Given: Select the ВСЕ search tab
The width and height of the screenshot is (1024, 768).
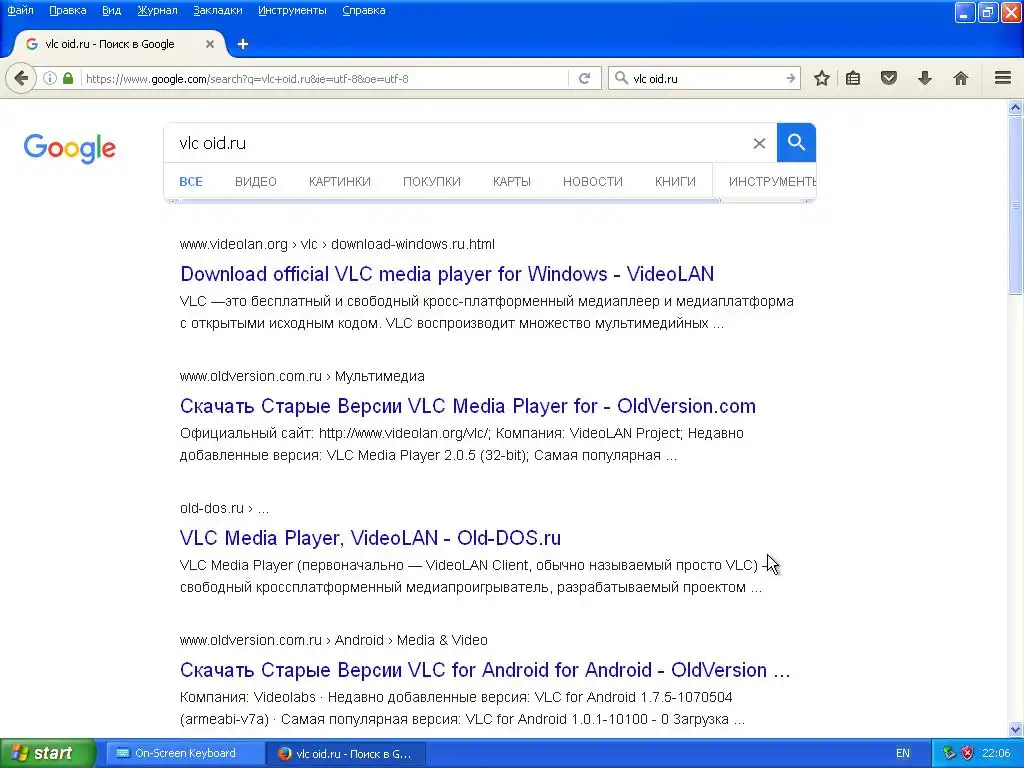Looking at the screenshot, I should tap(191, 182).
